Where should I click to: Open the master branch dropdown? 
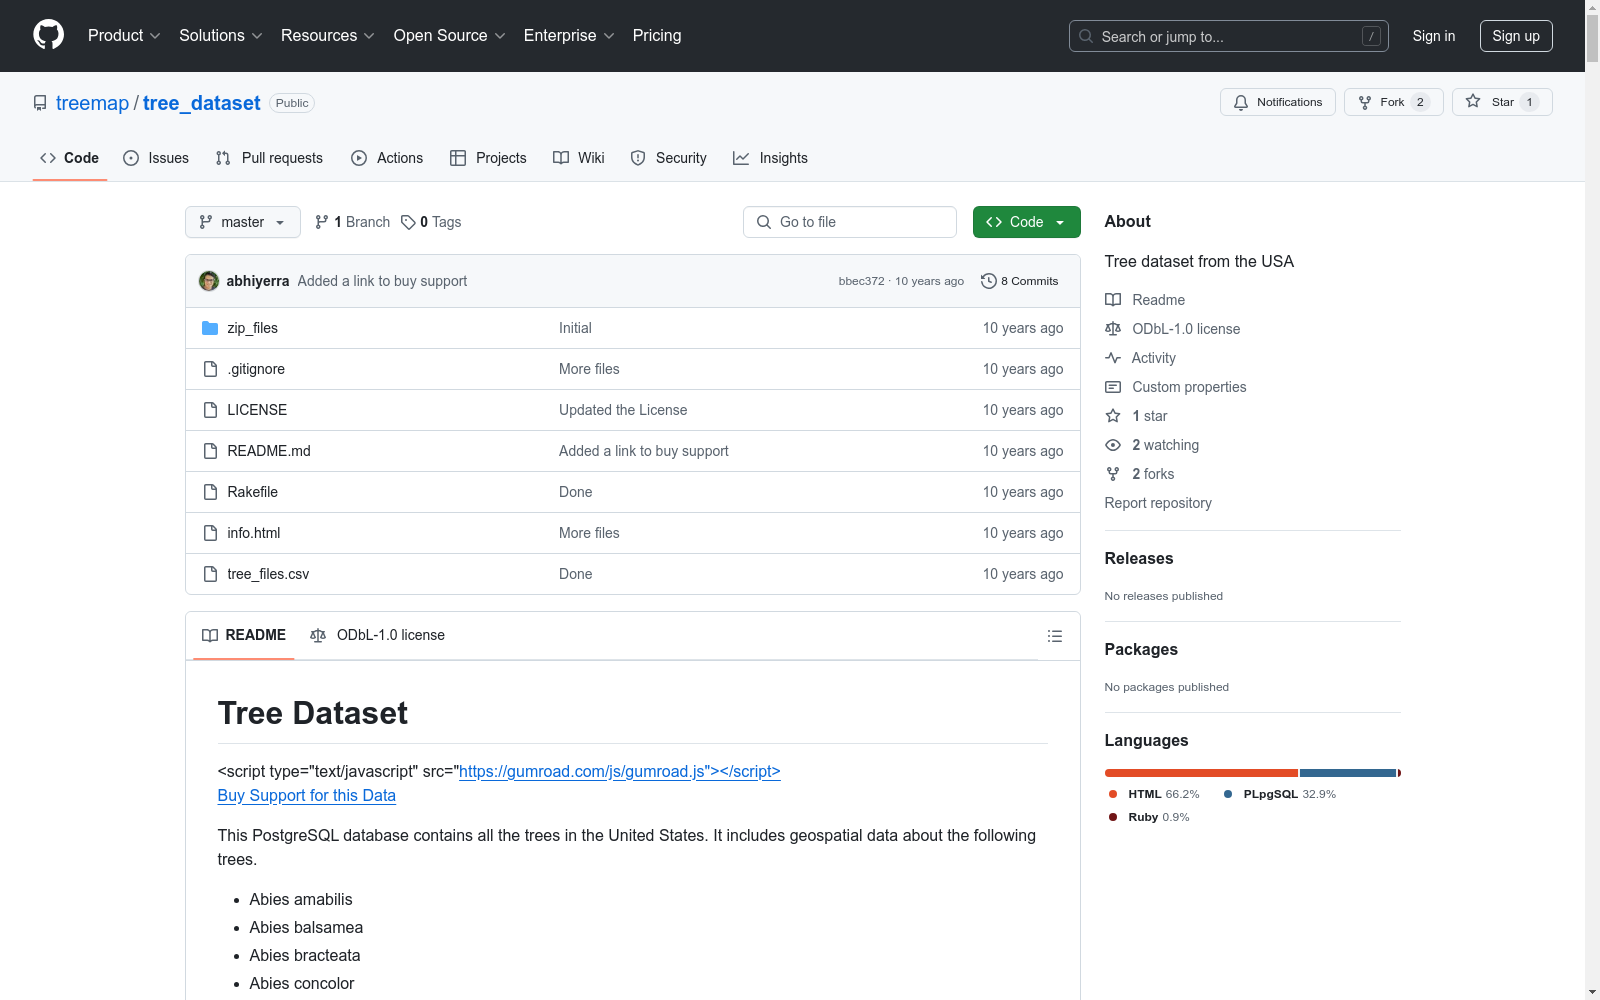click(243, 222)
